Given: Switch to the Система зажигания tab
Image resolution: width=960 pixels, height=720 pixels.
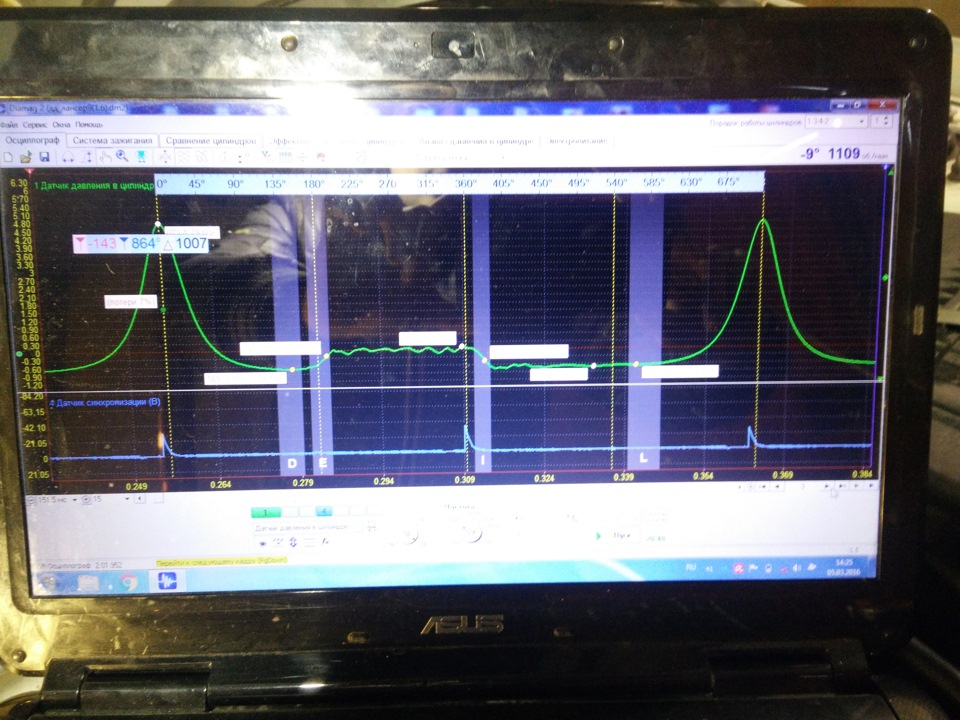Looking at the screenshot, I should click(x=113, y=140).
